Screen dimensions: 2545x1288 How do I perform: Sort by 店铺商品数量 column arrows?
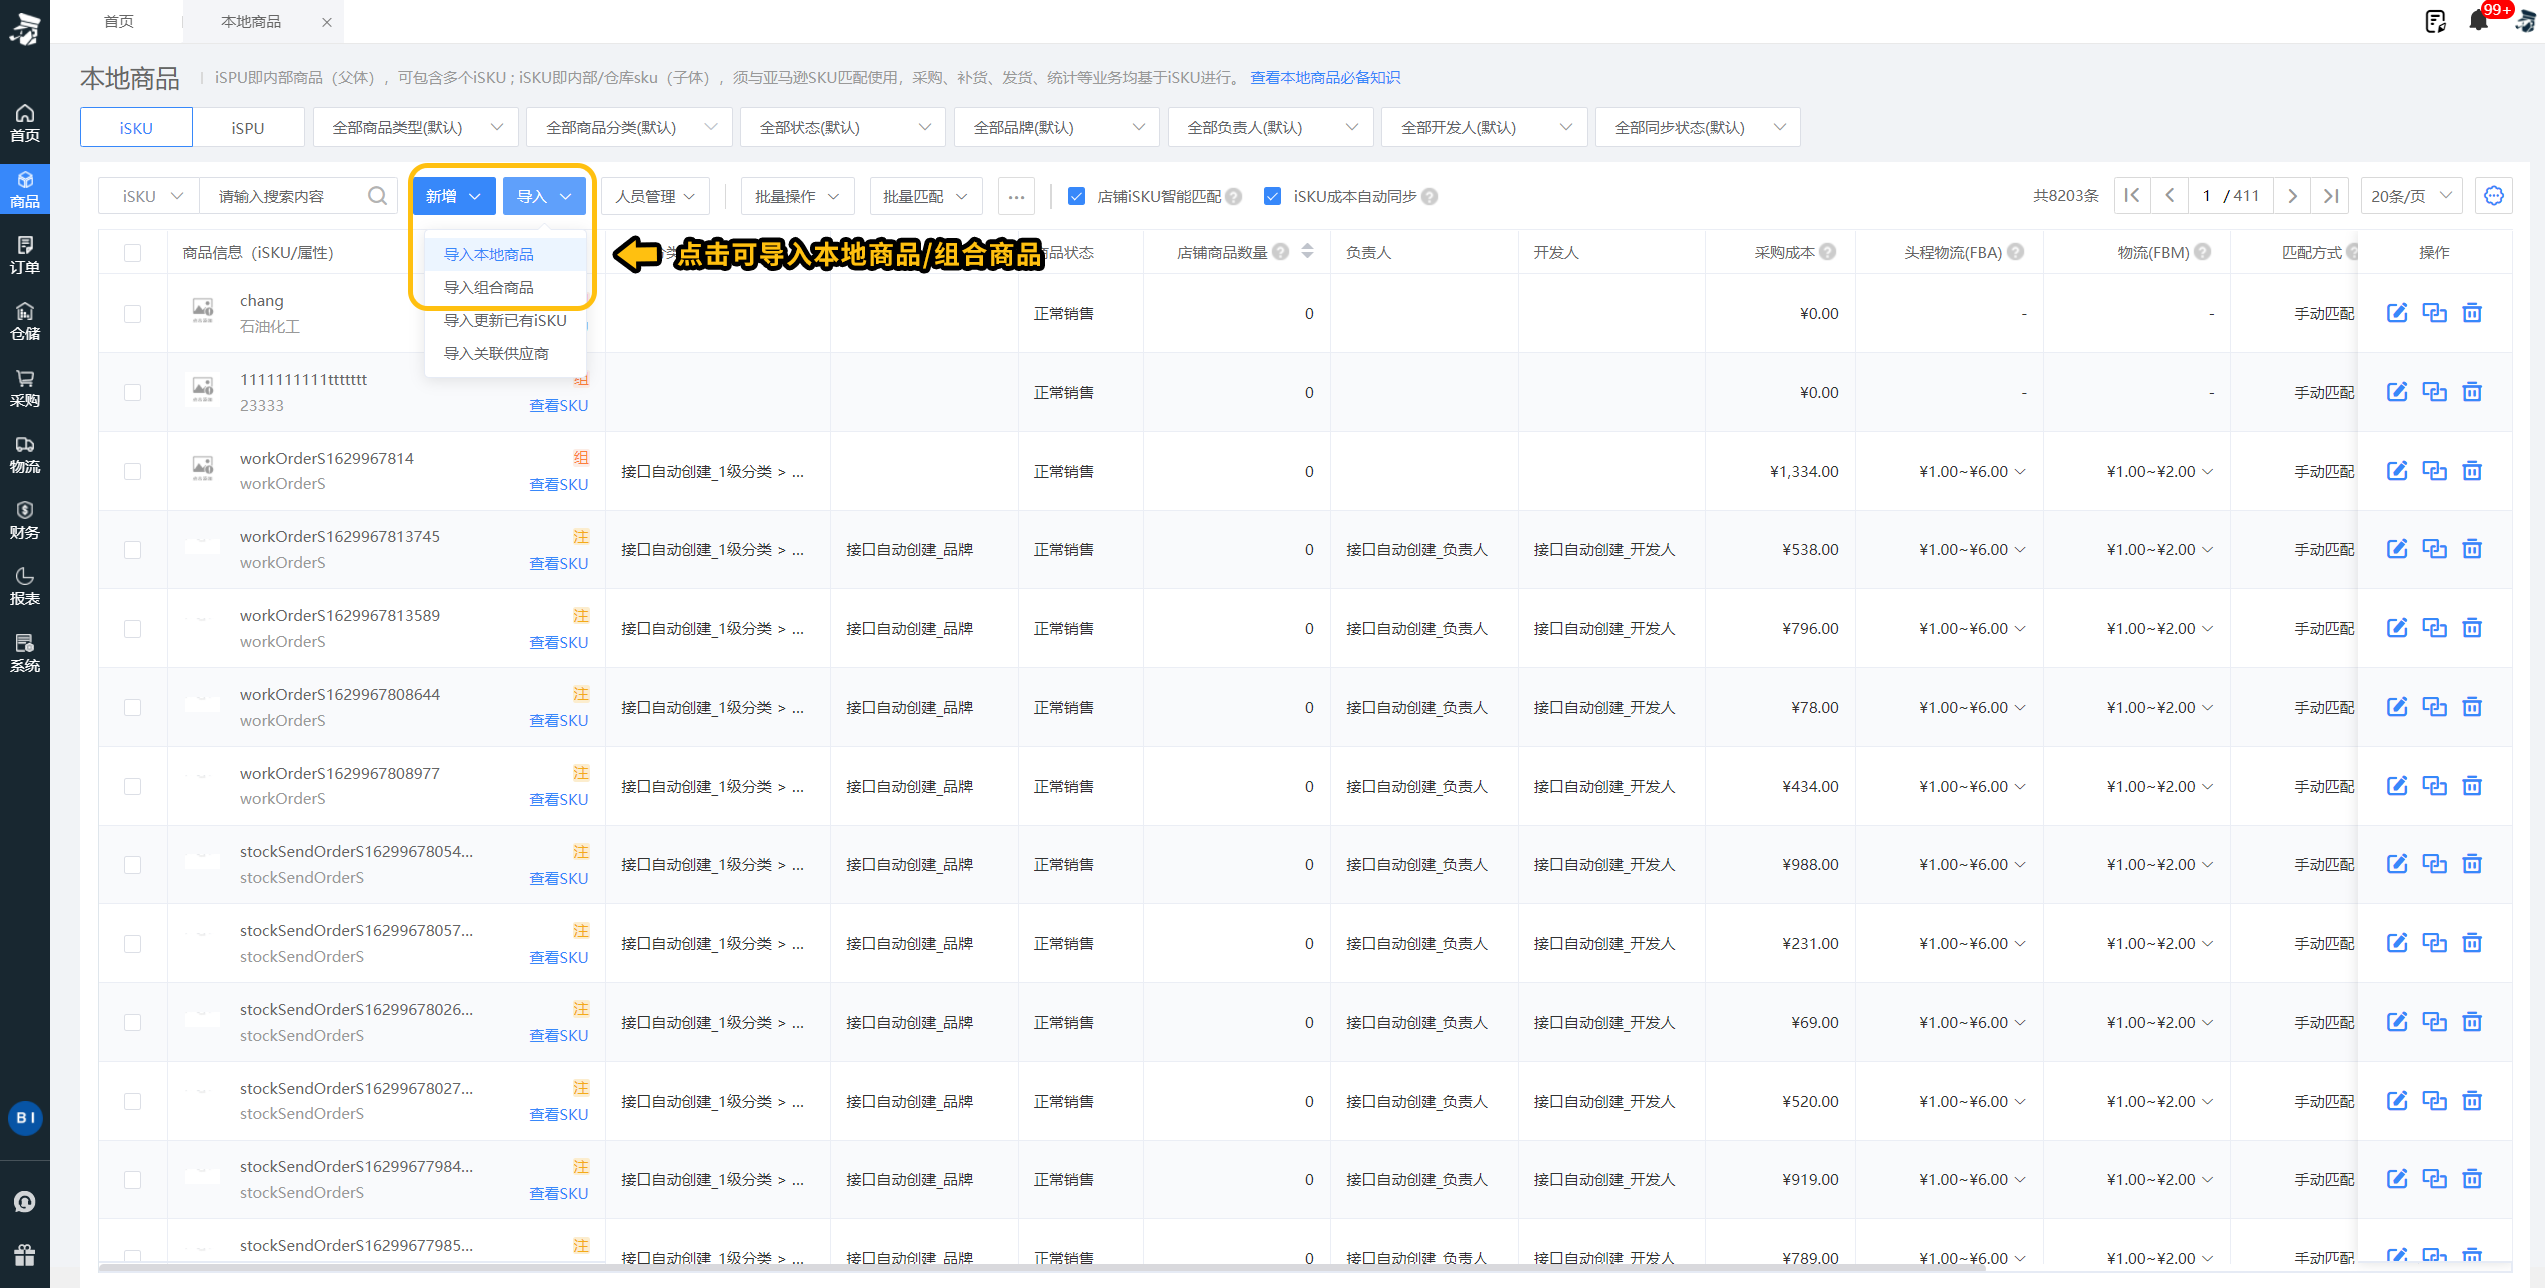click(x=1307, y=252)
